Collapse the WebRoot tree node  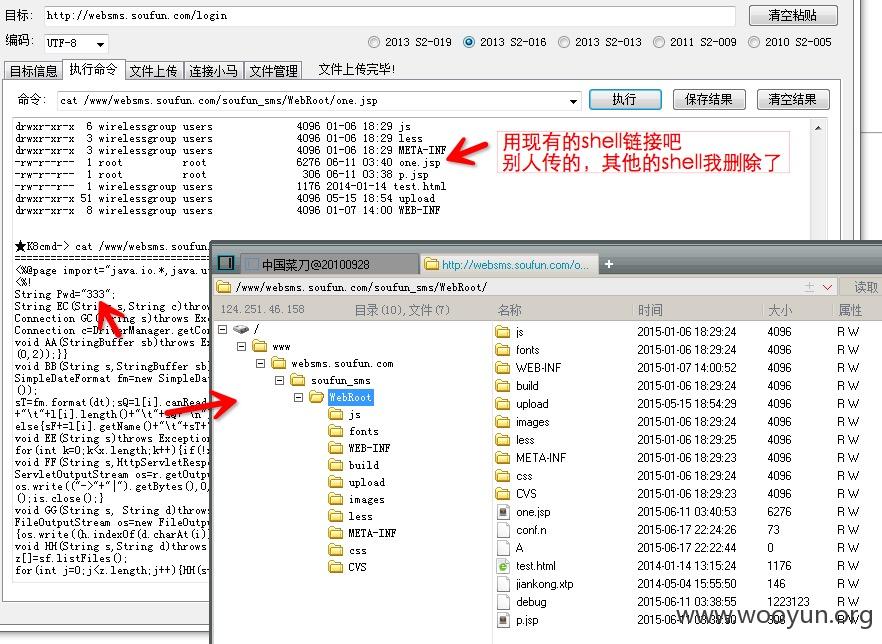[299, 398]
